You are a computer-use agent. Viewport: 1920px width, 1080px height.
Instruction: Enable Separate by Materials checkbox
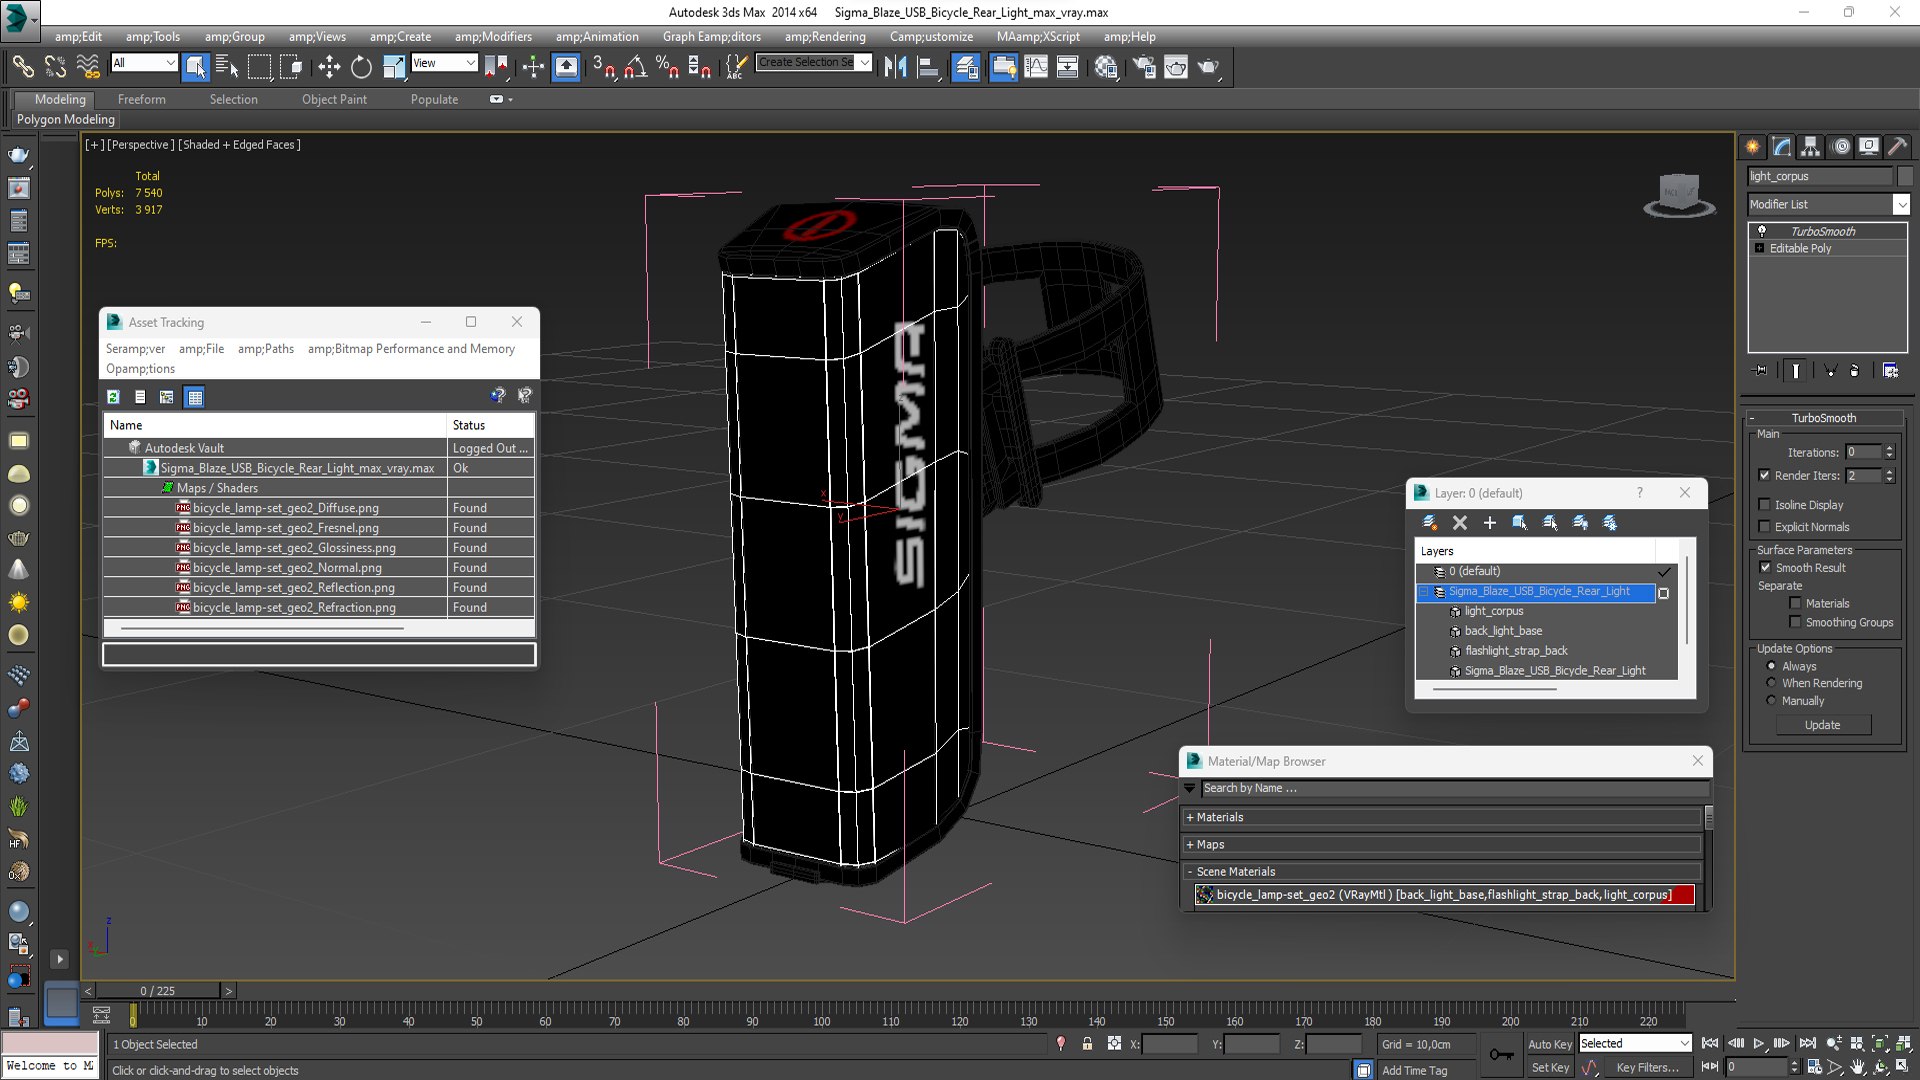click(x=1795, y=603)
